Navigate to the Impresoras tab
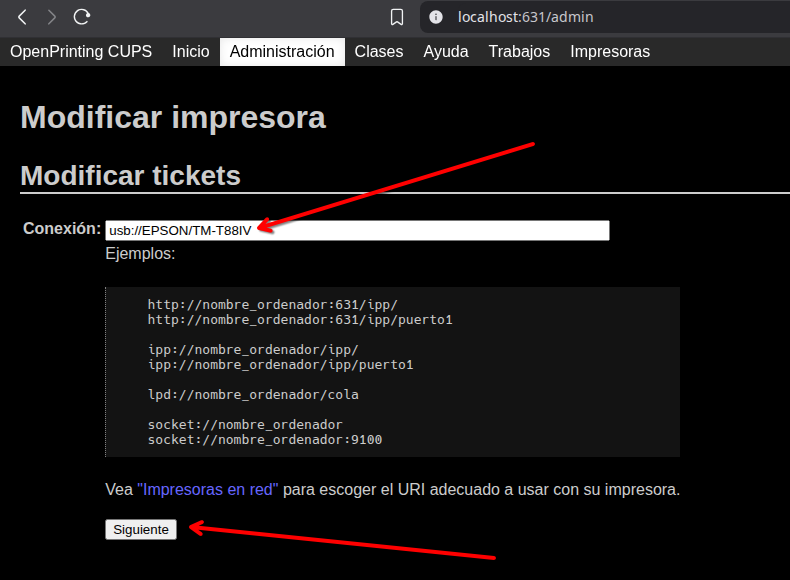Screen dimensions: 790x580 coord(610,52)
